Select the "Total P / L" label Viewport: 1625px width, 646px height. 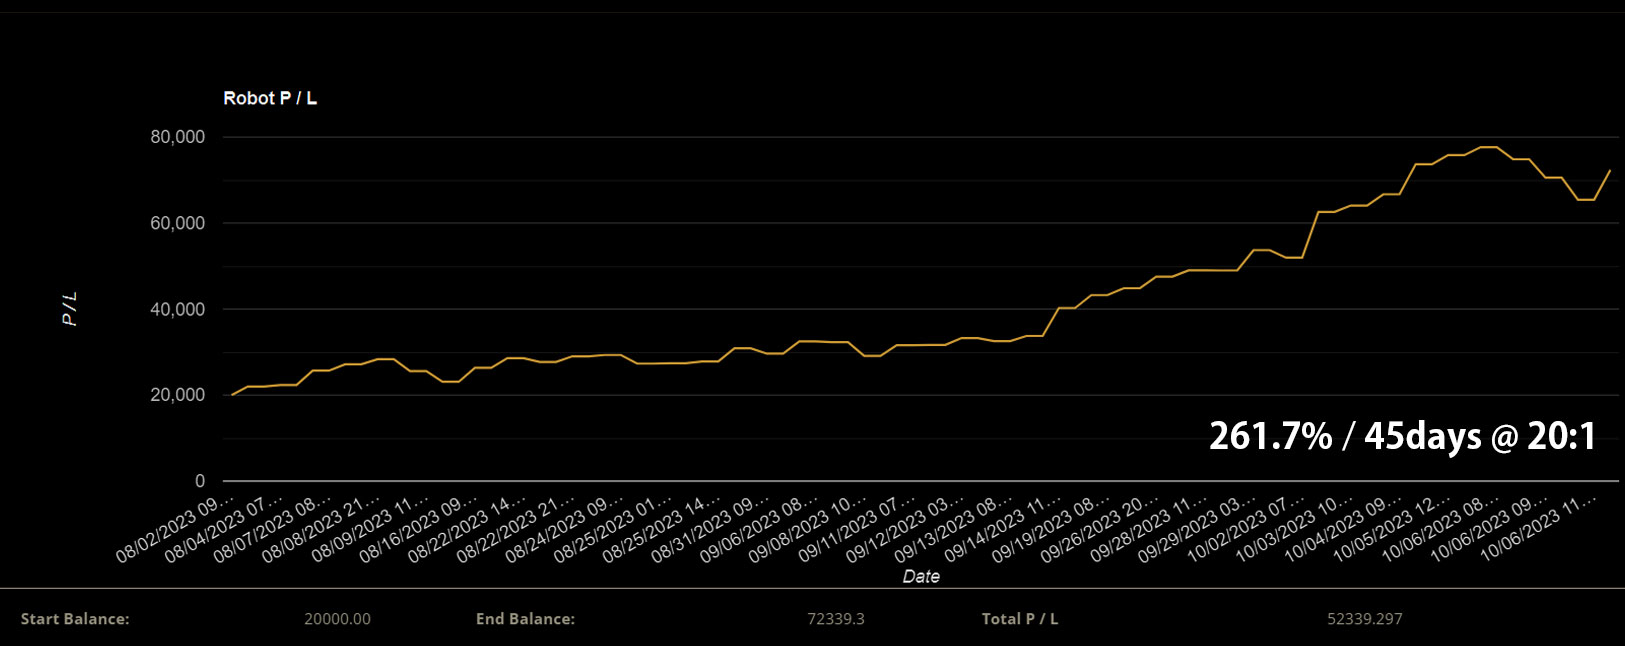tap(1019, 619)
